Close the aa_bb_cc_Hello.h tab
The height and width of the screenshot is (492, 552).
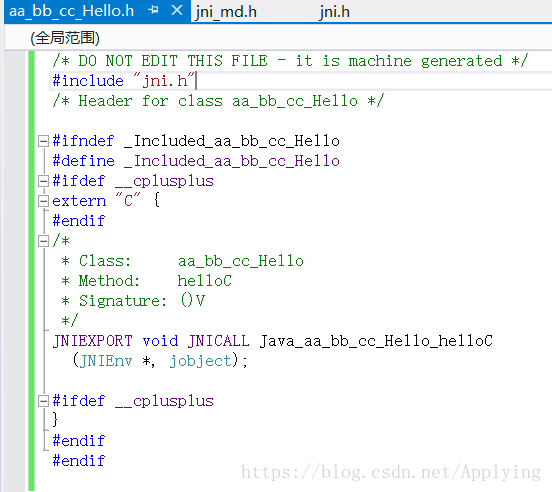click(x=177, y=10)
